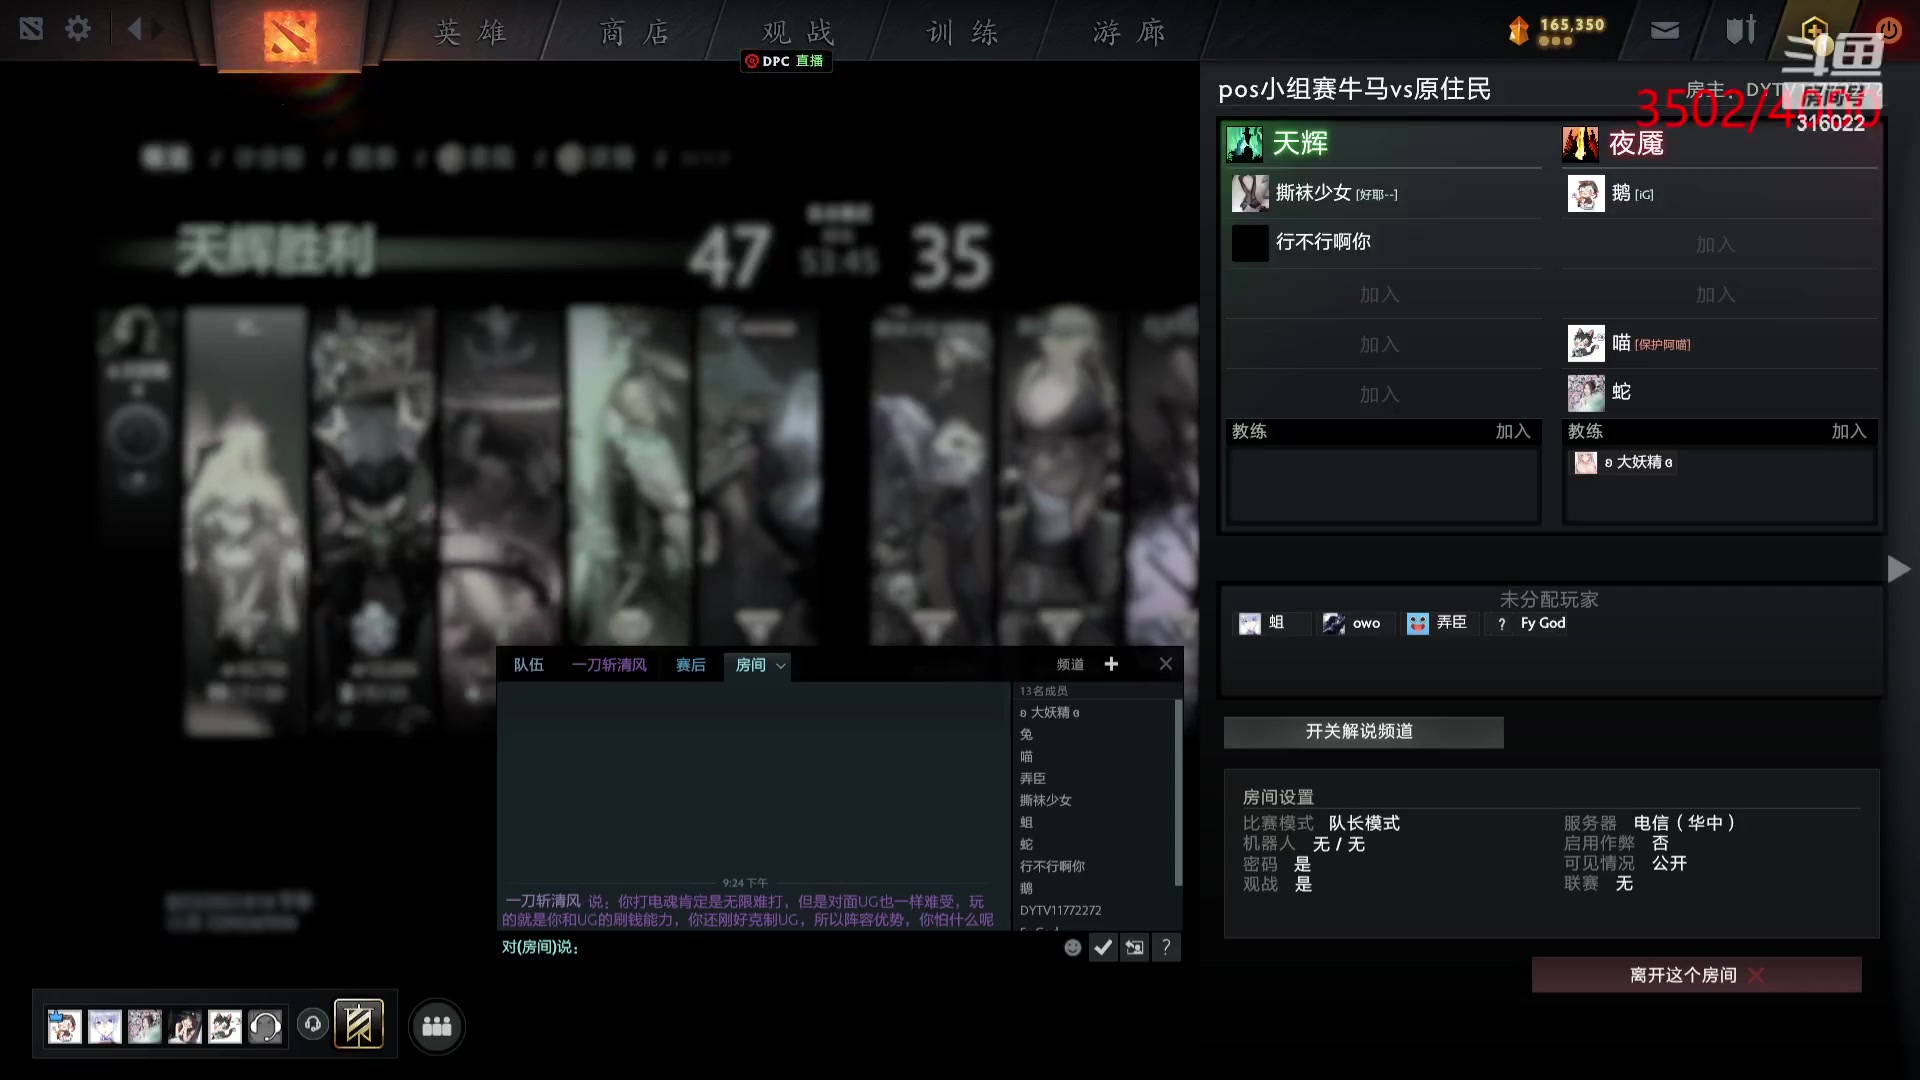
Task: Open the 房间 chat tab dropdown chevron
Action: point(781,665)
